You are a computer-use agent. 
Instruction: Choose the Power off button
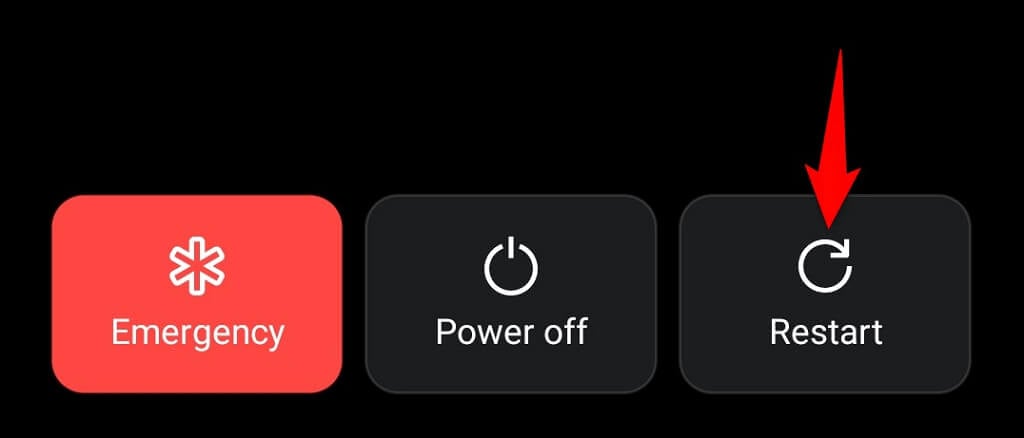pos(511,294)
